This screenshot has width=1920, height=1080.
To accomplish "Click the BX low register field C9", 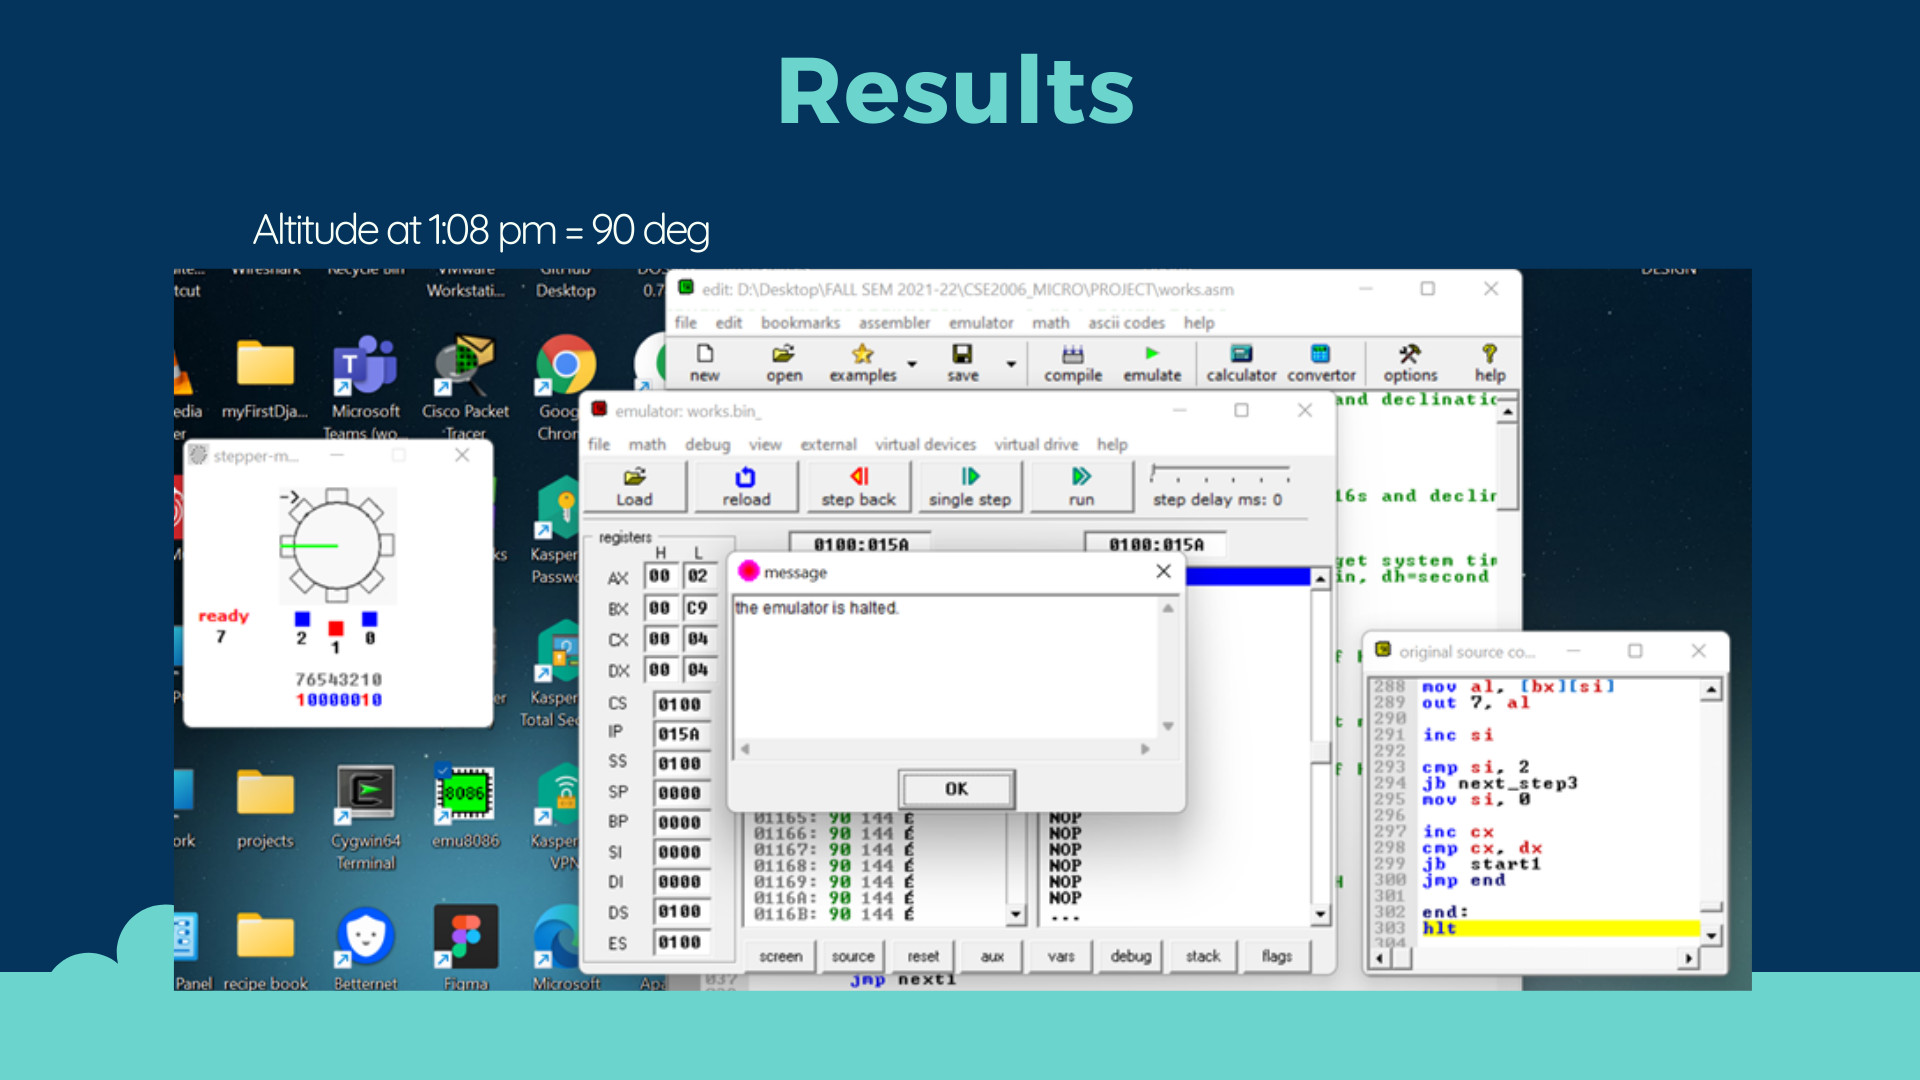I will (x=698, y=608).
